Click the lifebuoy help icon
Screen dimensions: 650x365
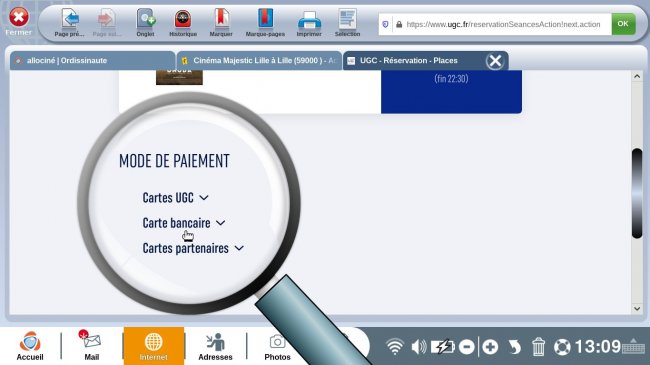[x=562, y=347]
